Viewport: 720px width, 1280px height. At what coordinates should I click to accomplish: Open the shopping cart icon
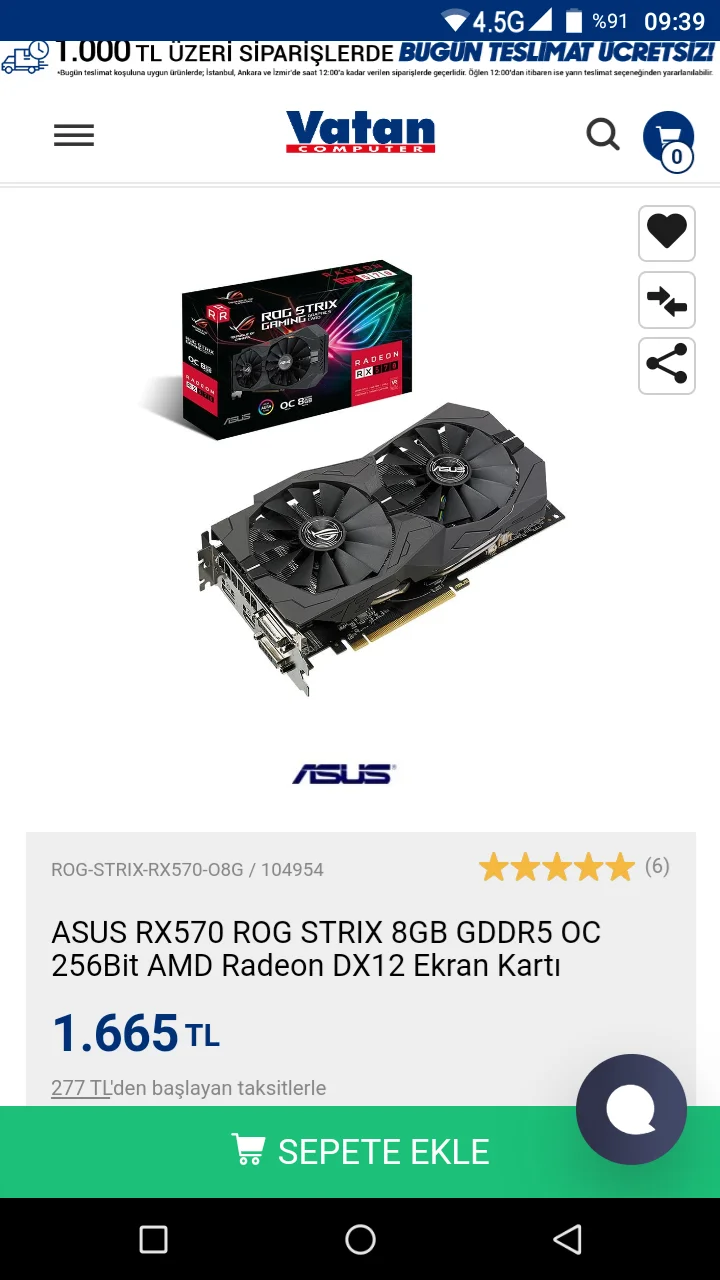(668, 138)
